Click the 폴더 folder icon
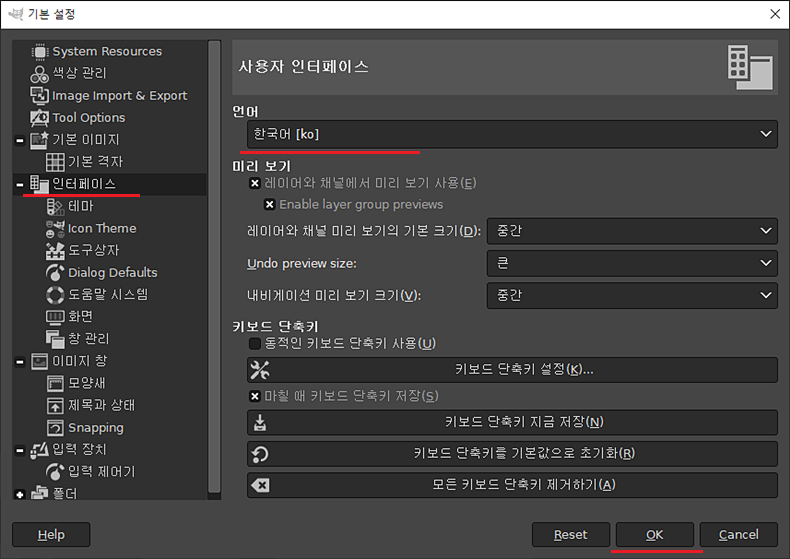790x559 pixels. (x=39, y=493)
